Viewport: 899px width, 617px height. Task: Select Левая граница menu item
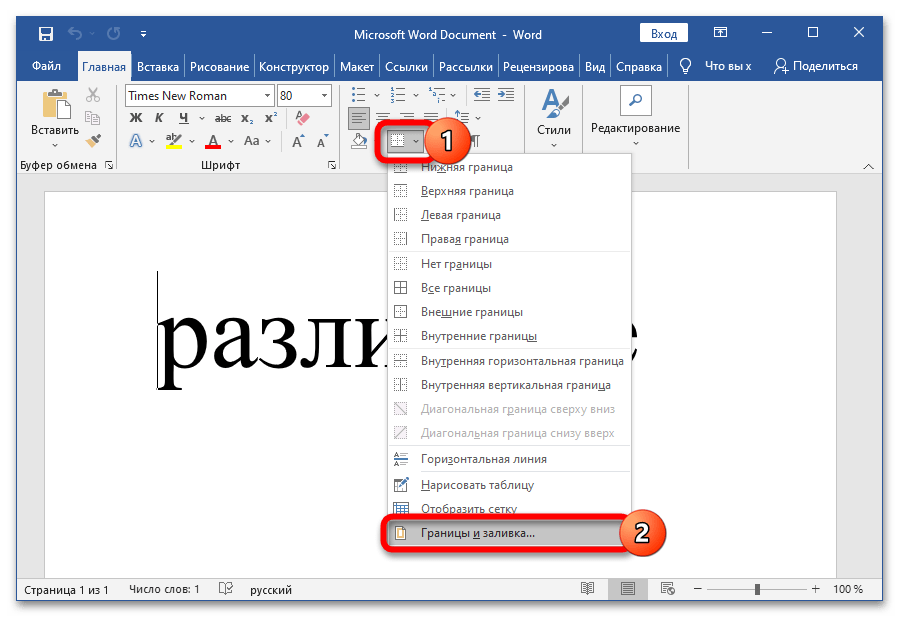(510, 215)
